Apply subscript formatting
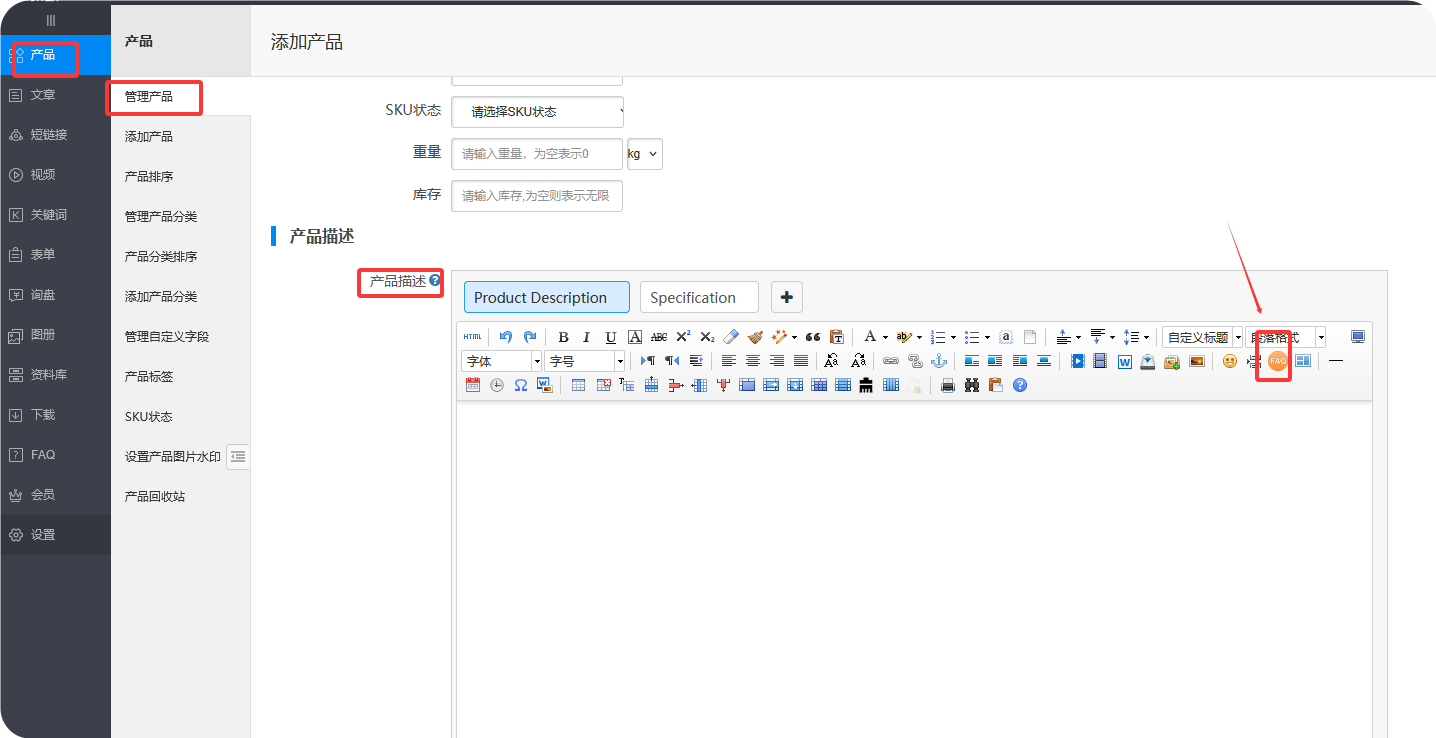 707,337
